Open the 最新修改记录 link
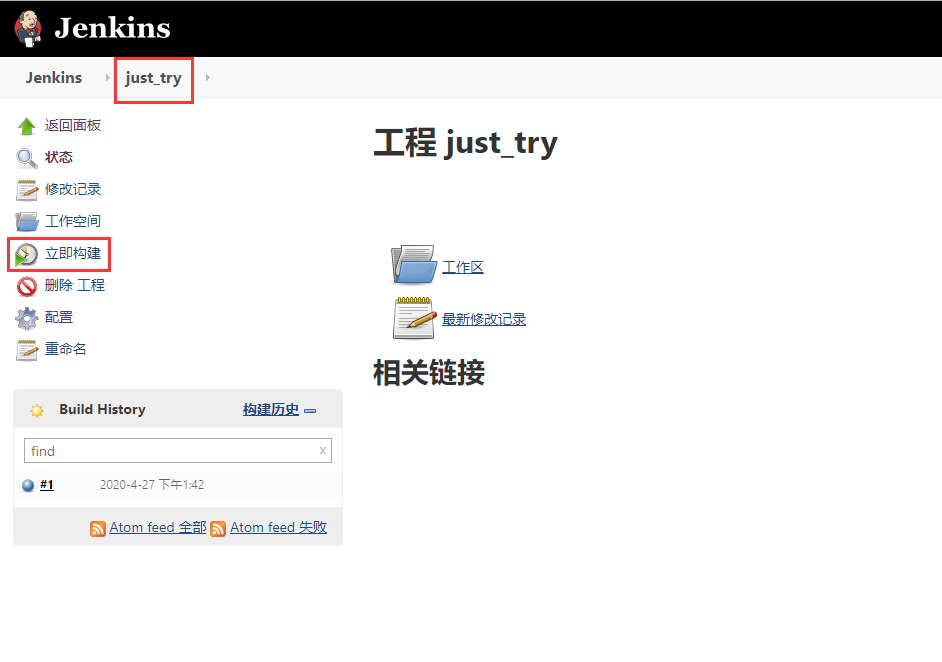Viewport: 942px width, 662px height. tap(484, 319)
